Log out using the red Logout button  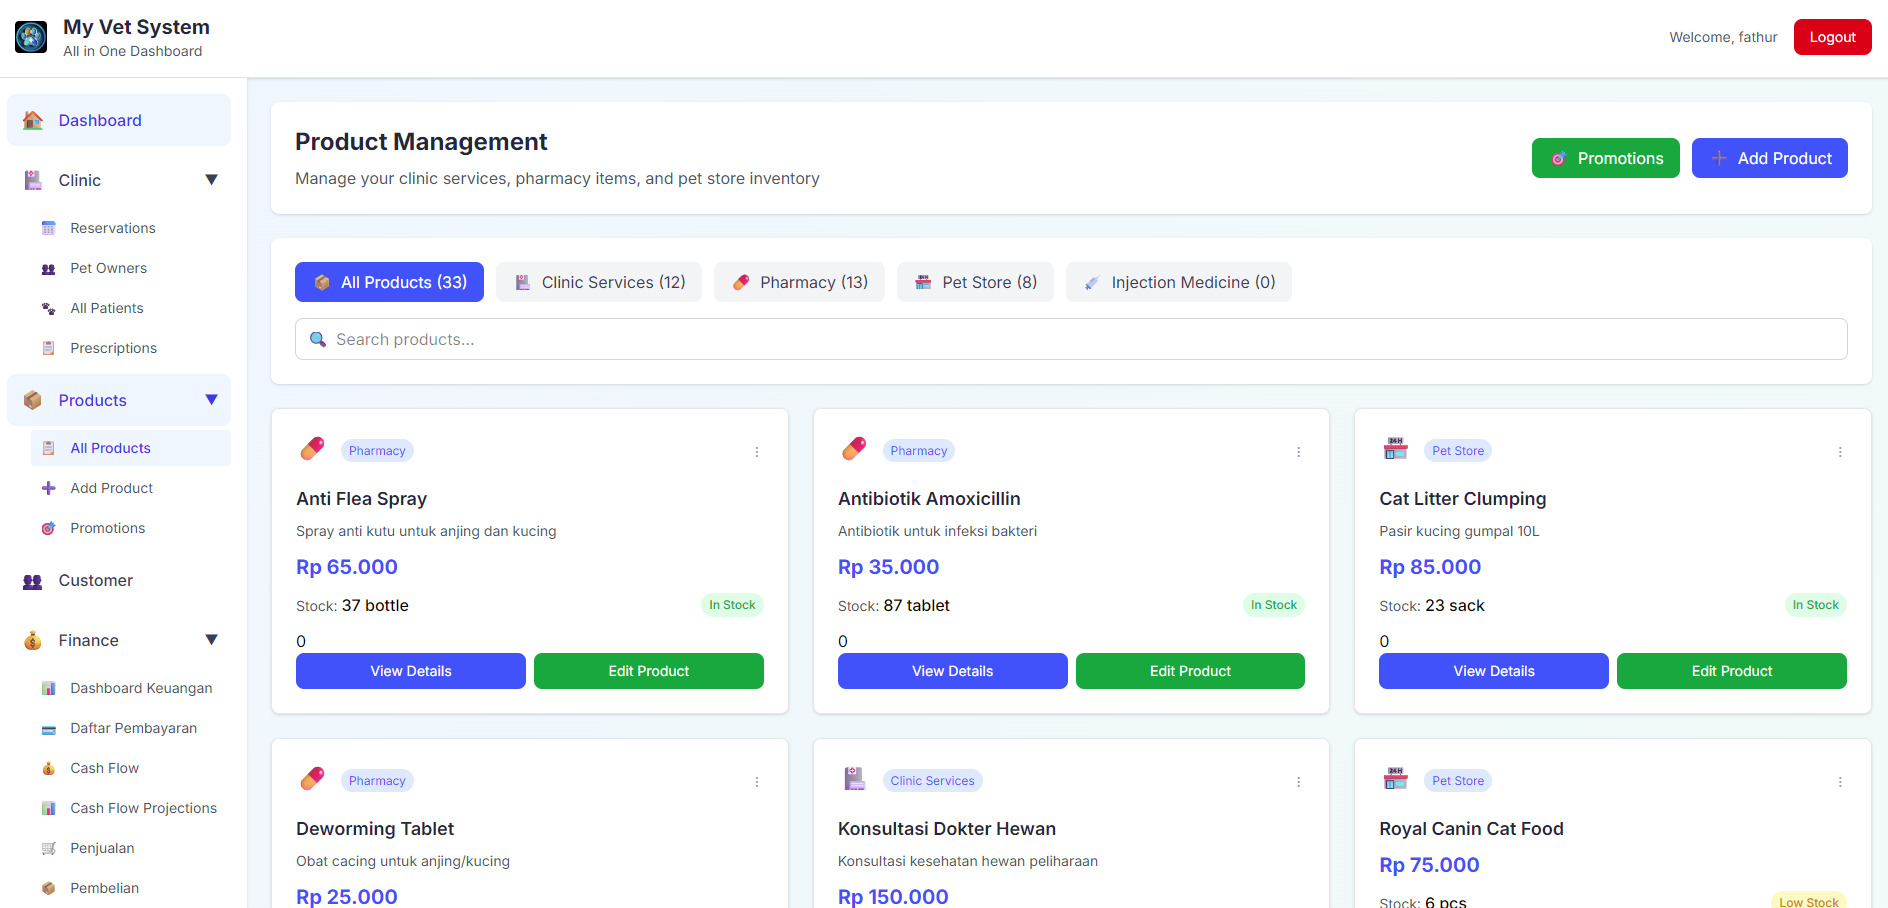click(1832, 37)
